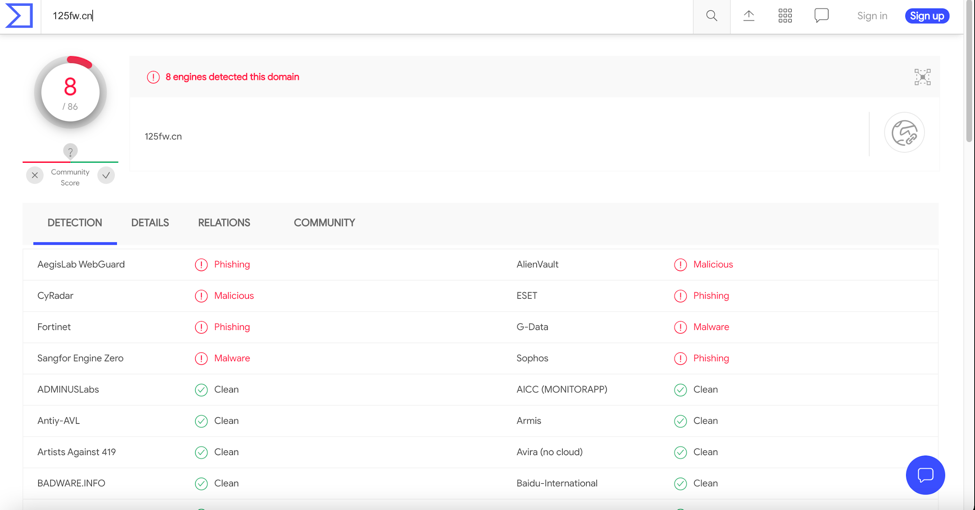Image resolution: width=975 pixels, height=510 pixels.
Task: Switch to the DETECTION tab
Action: pyautogui.click(x=75, y=223)
